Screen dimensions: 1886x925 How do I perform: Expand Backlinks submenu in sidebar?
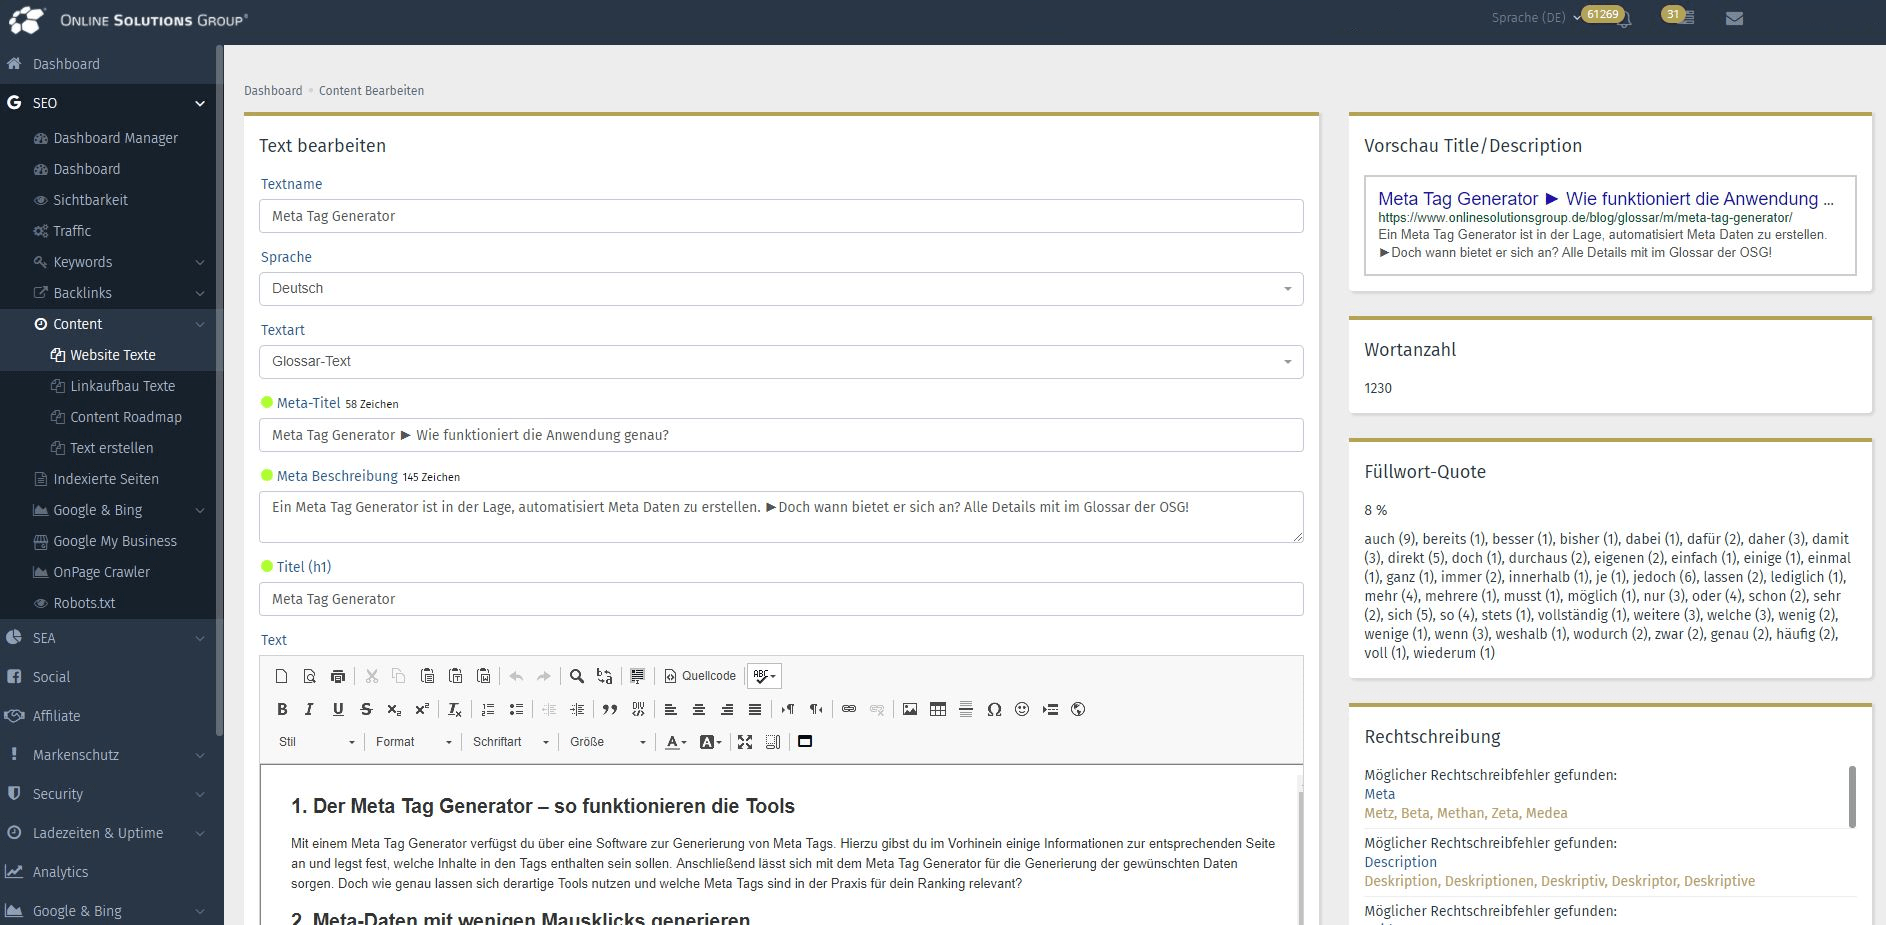[x=200, y=294]
